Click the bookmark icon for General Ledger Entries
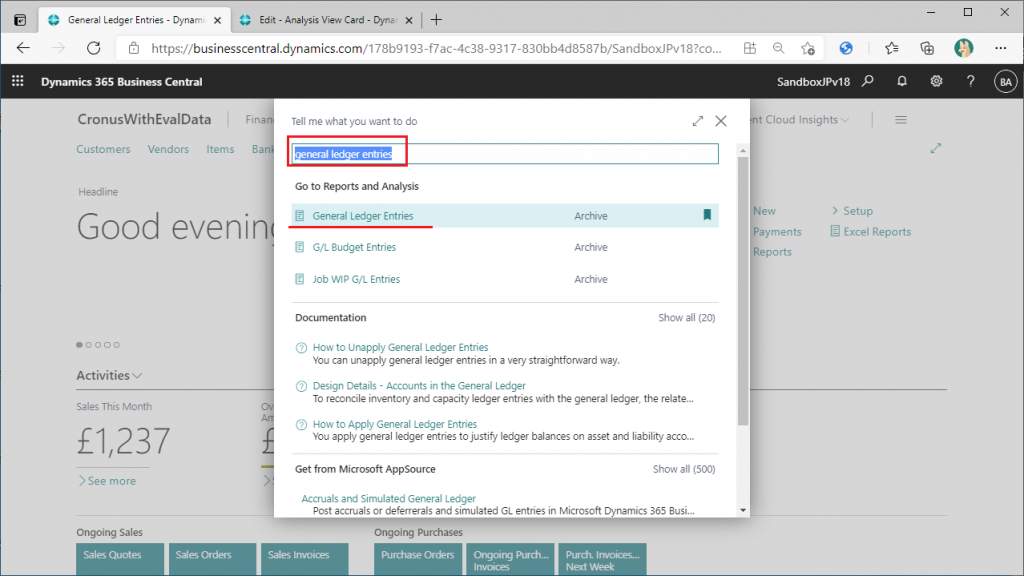 click(x=707, y=215)
